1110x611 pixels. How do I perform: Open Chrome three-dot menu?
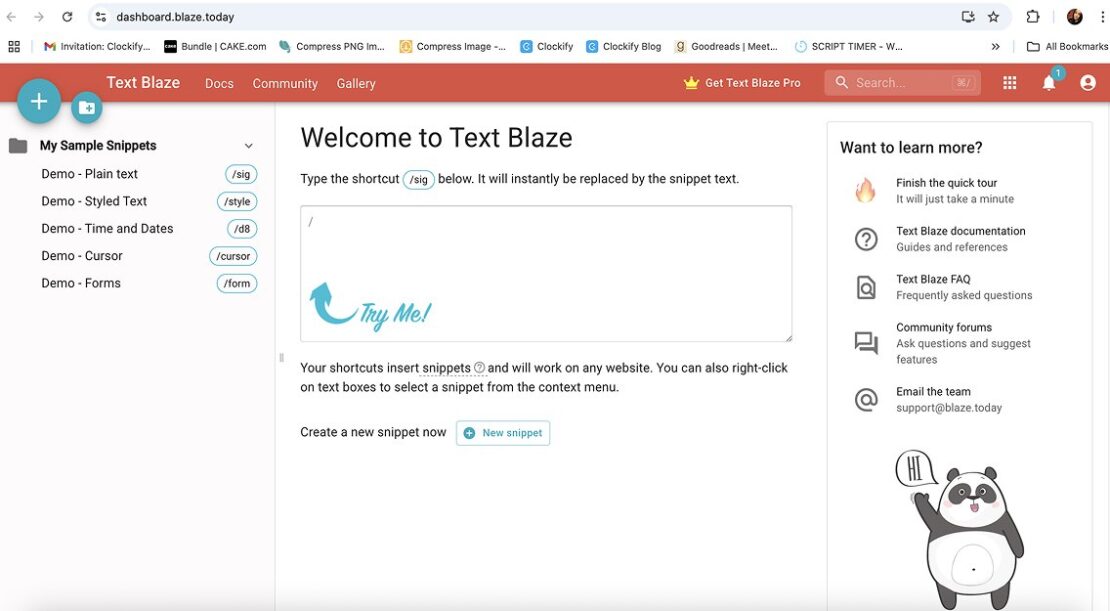pyautogui.click(x=1103, y=16)
